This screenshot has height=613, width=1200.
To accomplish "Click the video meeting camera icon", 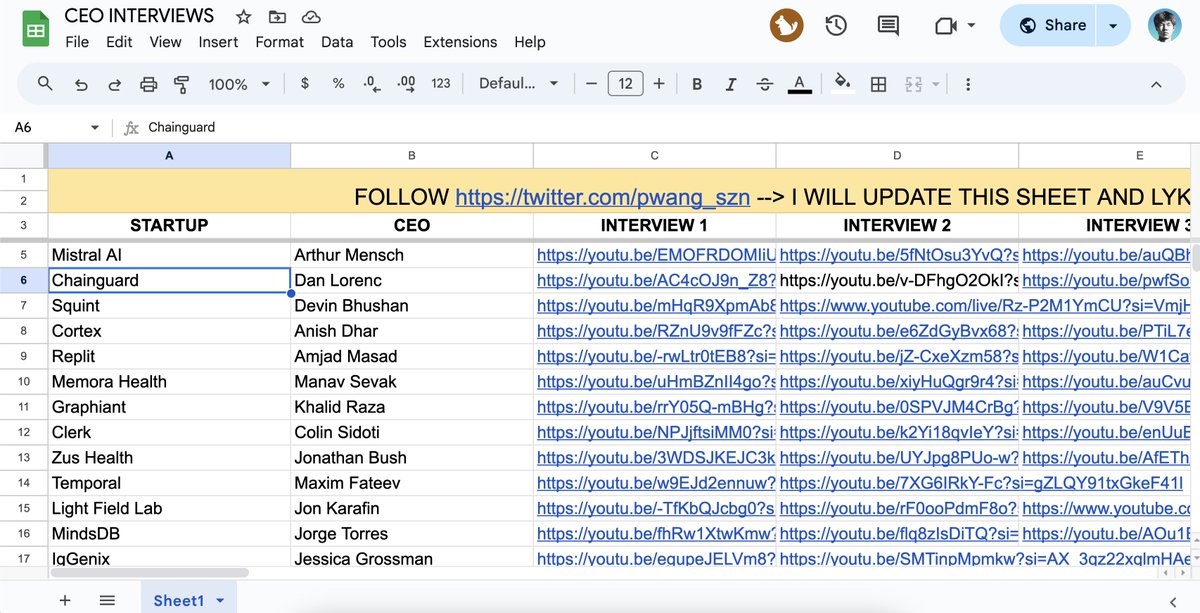I will coord(946,26).
